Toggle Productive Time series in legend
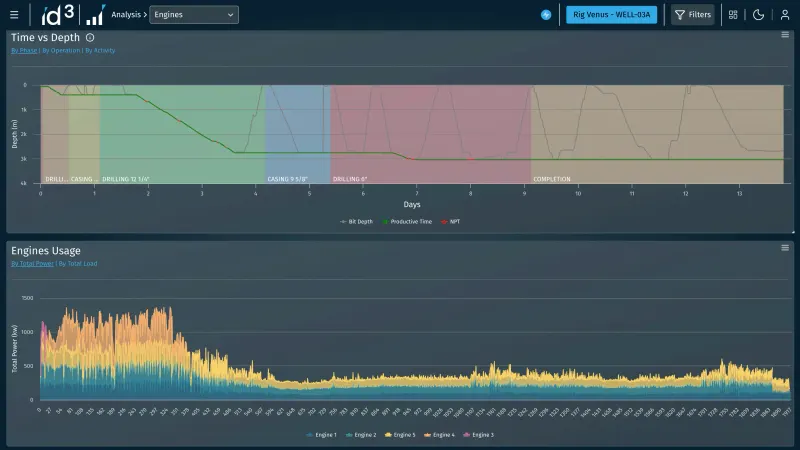This screenshot has width=800, height=450. coord(407,222)
